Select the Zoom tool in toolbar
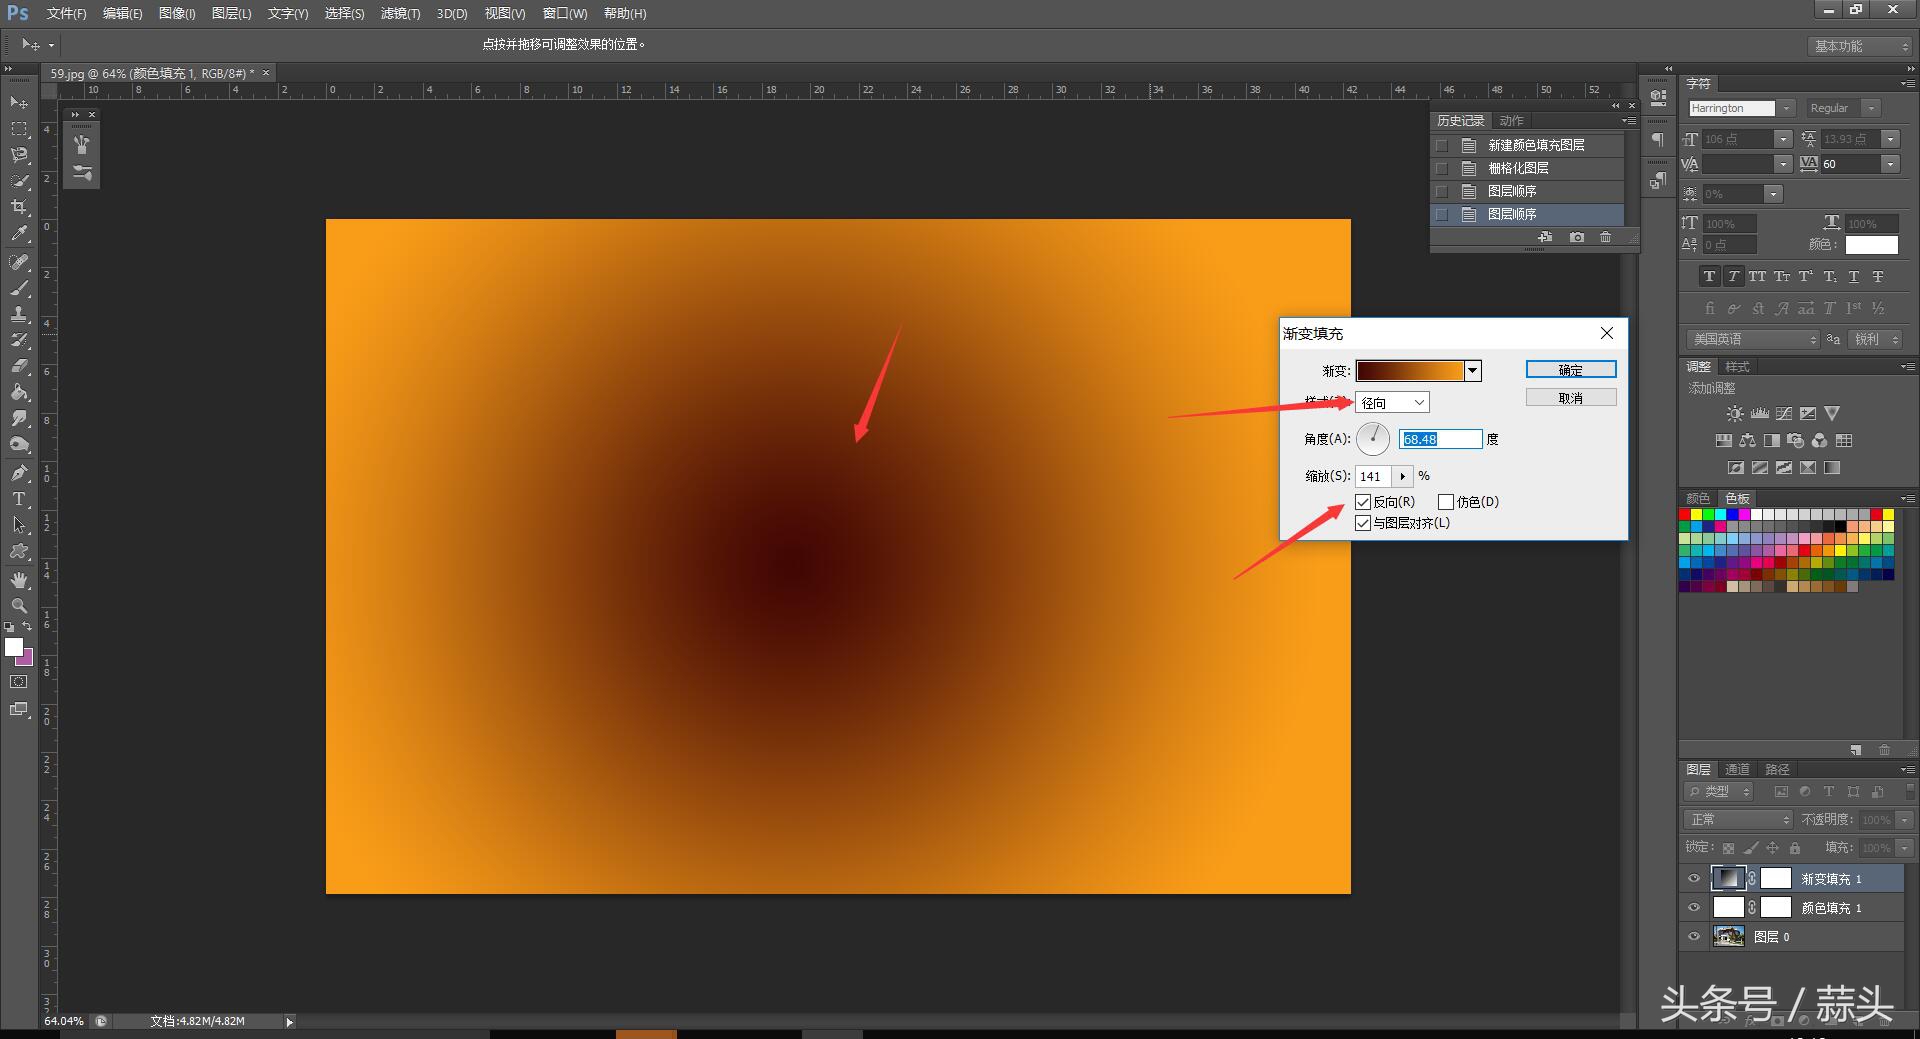The image size is (1920, 1039). 19,606
